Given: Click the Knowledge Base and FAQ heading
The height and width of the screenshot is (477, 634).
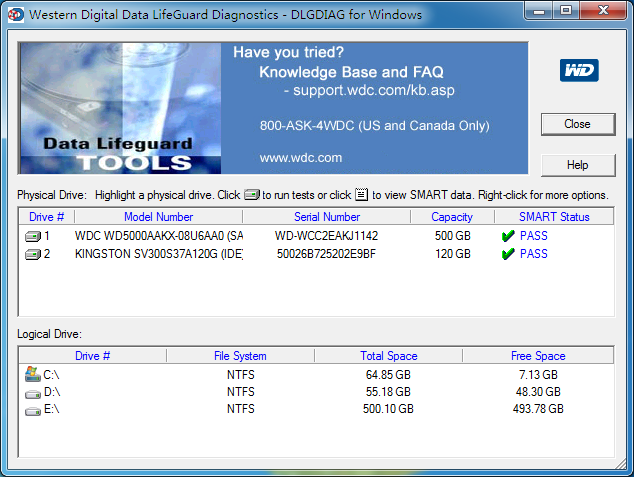Looking at the screenshot, I should pos(351,72).
